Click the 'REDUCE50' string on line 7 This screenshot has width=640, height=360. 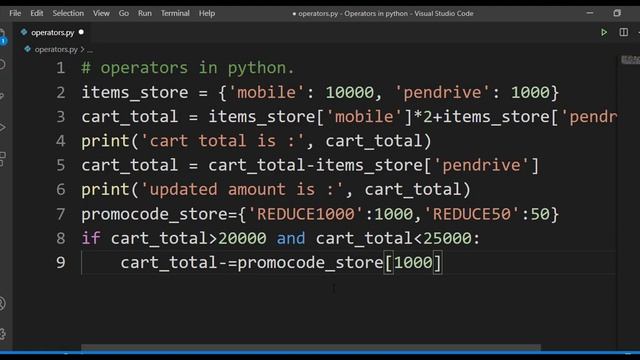click(471, 214)
